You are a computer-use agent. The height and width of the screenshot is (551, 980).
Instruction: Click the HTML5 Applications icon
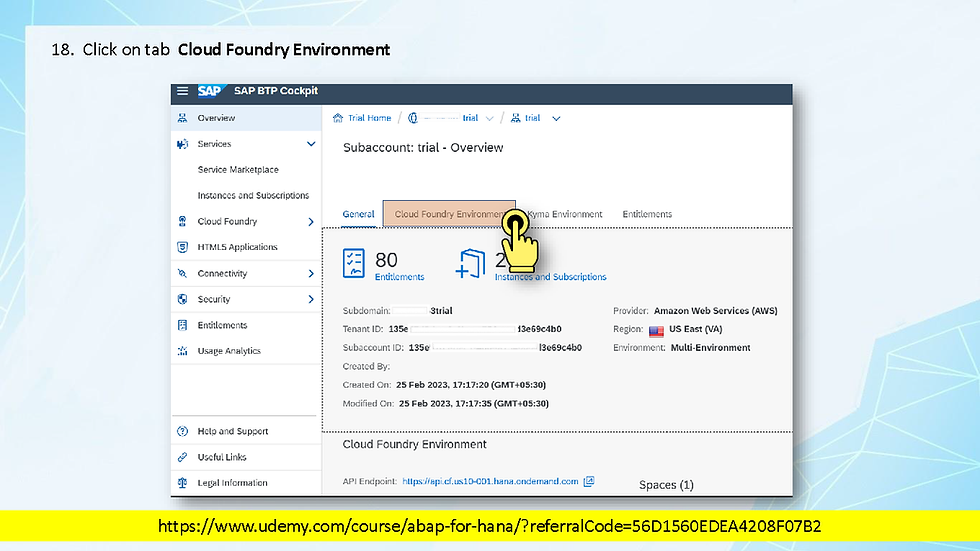tap(182, 247)
